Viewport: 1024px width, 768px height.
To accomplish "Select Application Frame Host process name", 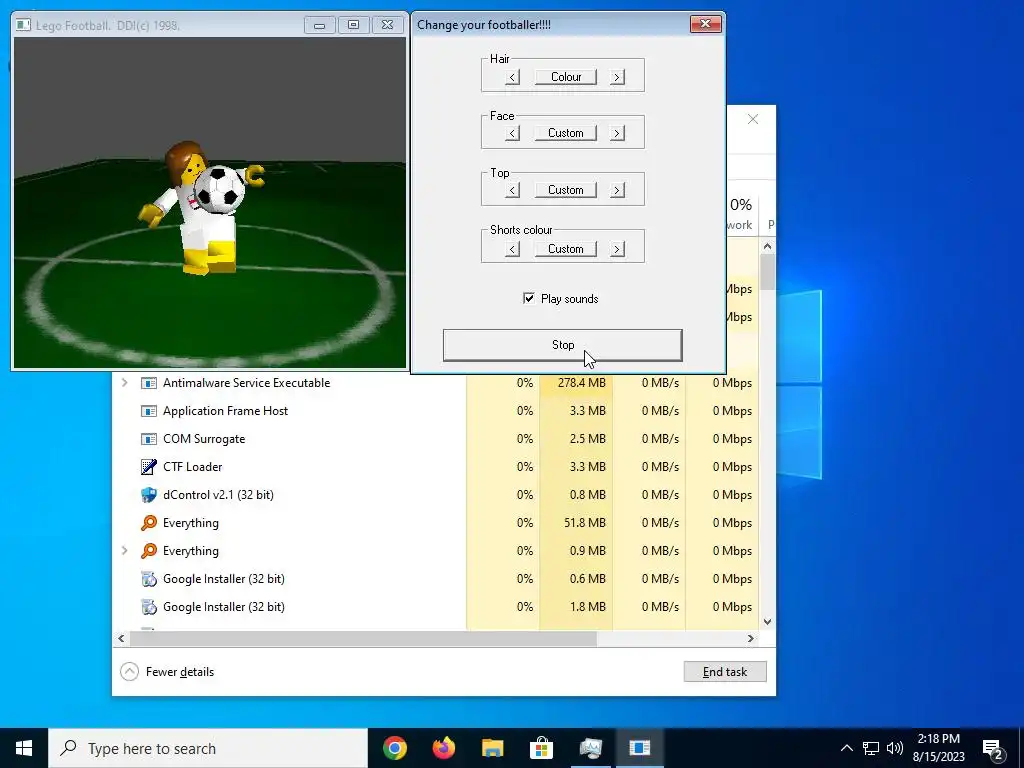I will click(x=225, y=411).
